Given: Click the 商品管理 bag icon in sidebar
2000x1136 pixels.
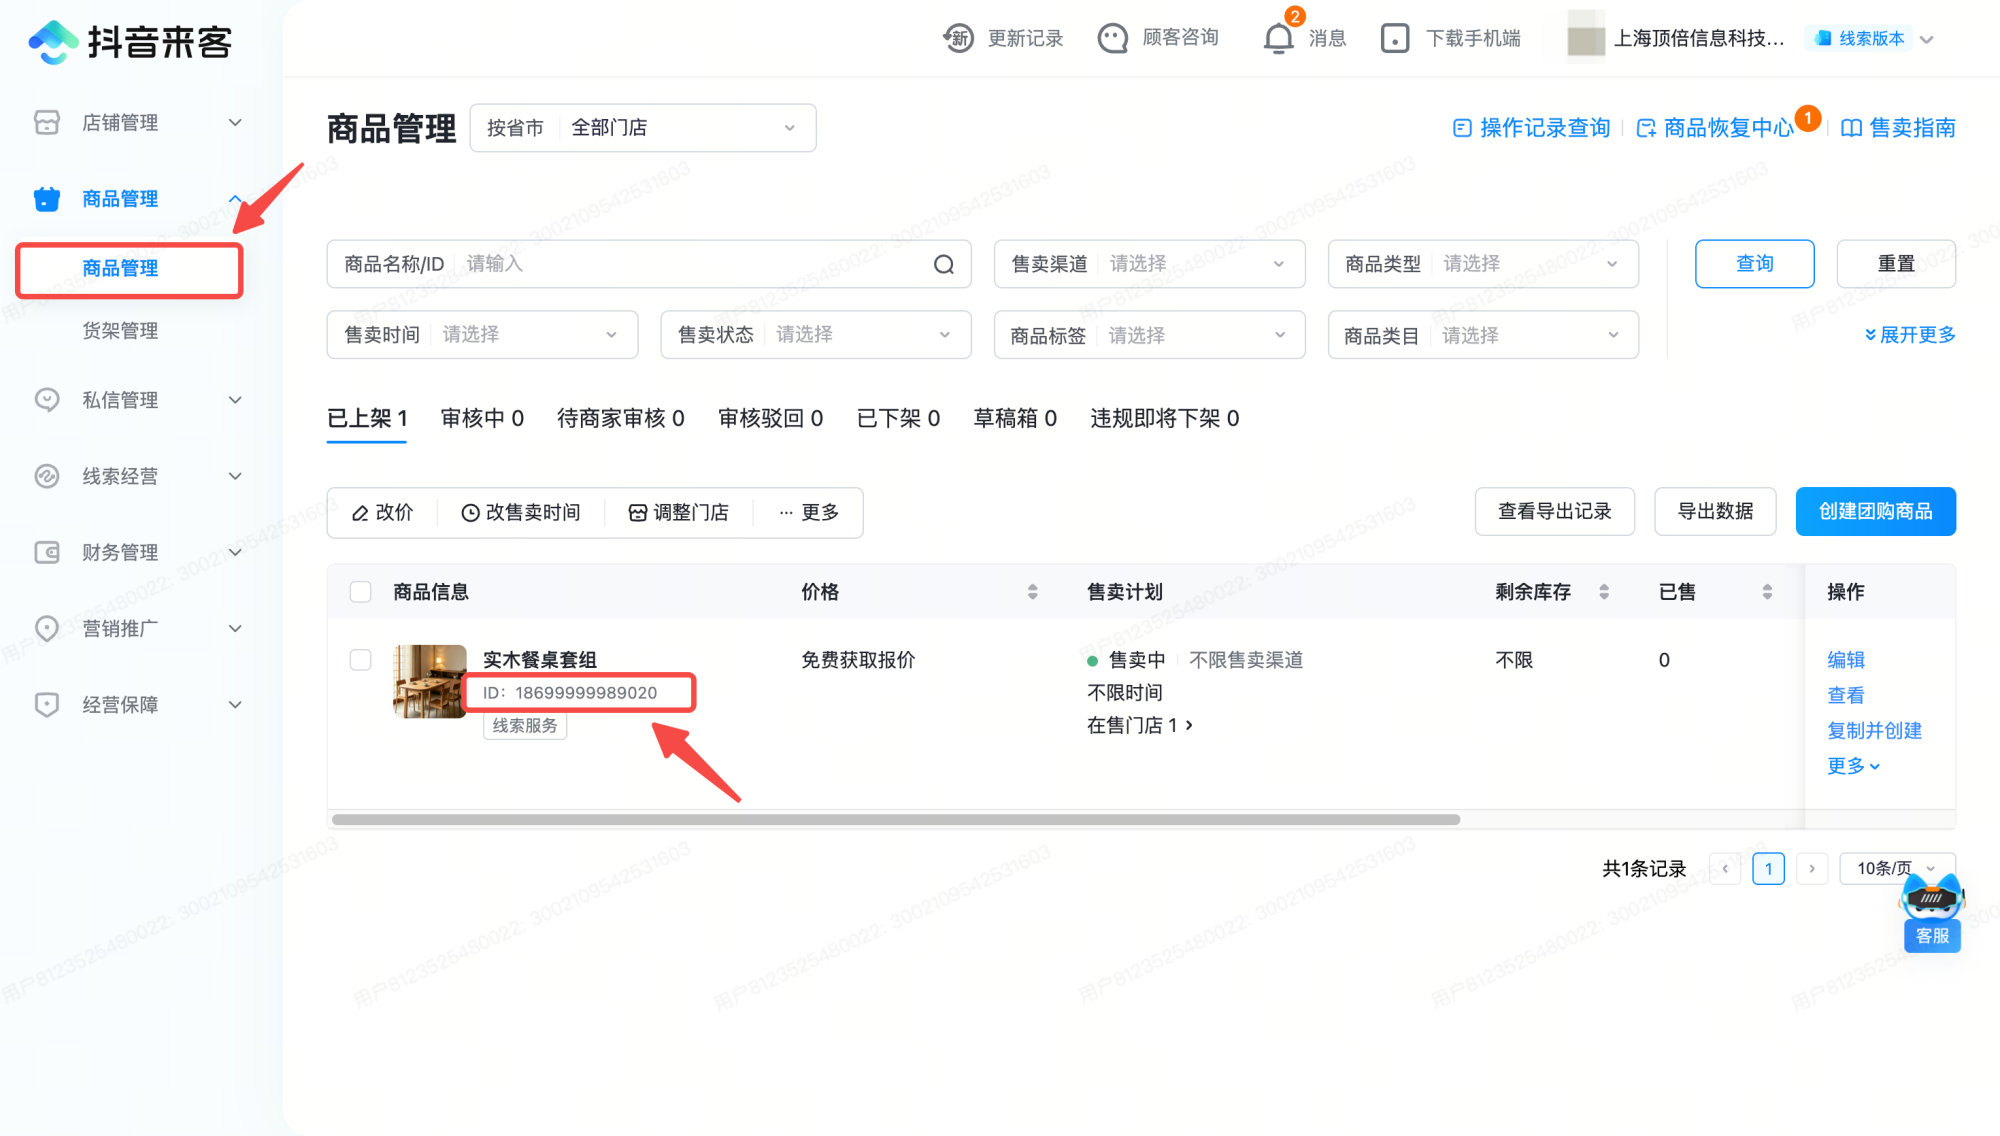Looking at the screenshot, I should pyautogui.click(x=46, y=199).
